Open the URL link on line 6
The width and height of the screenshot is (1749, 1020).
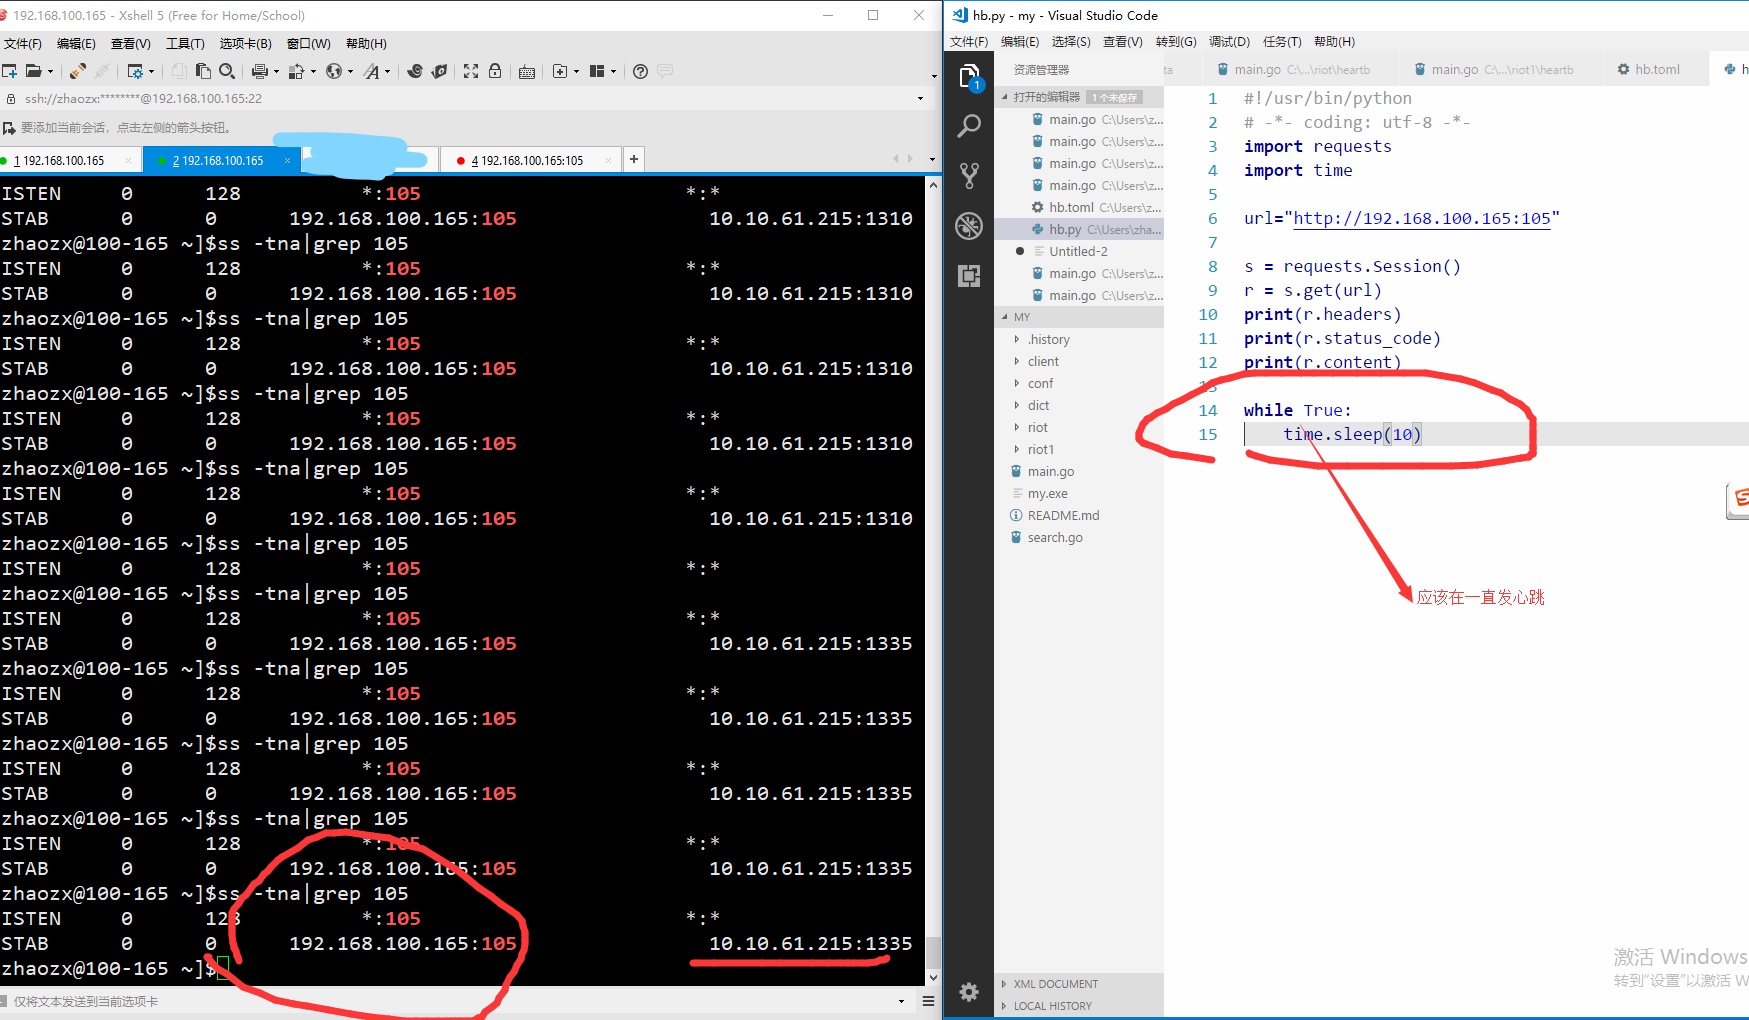click(1421, 219)
